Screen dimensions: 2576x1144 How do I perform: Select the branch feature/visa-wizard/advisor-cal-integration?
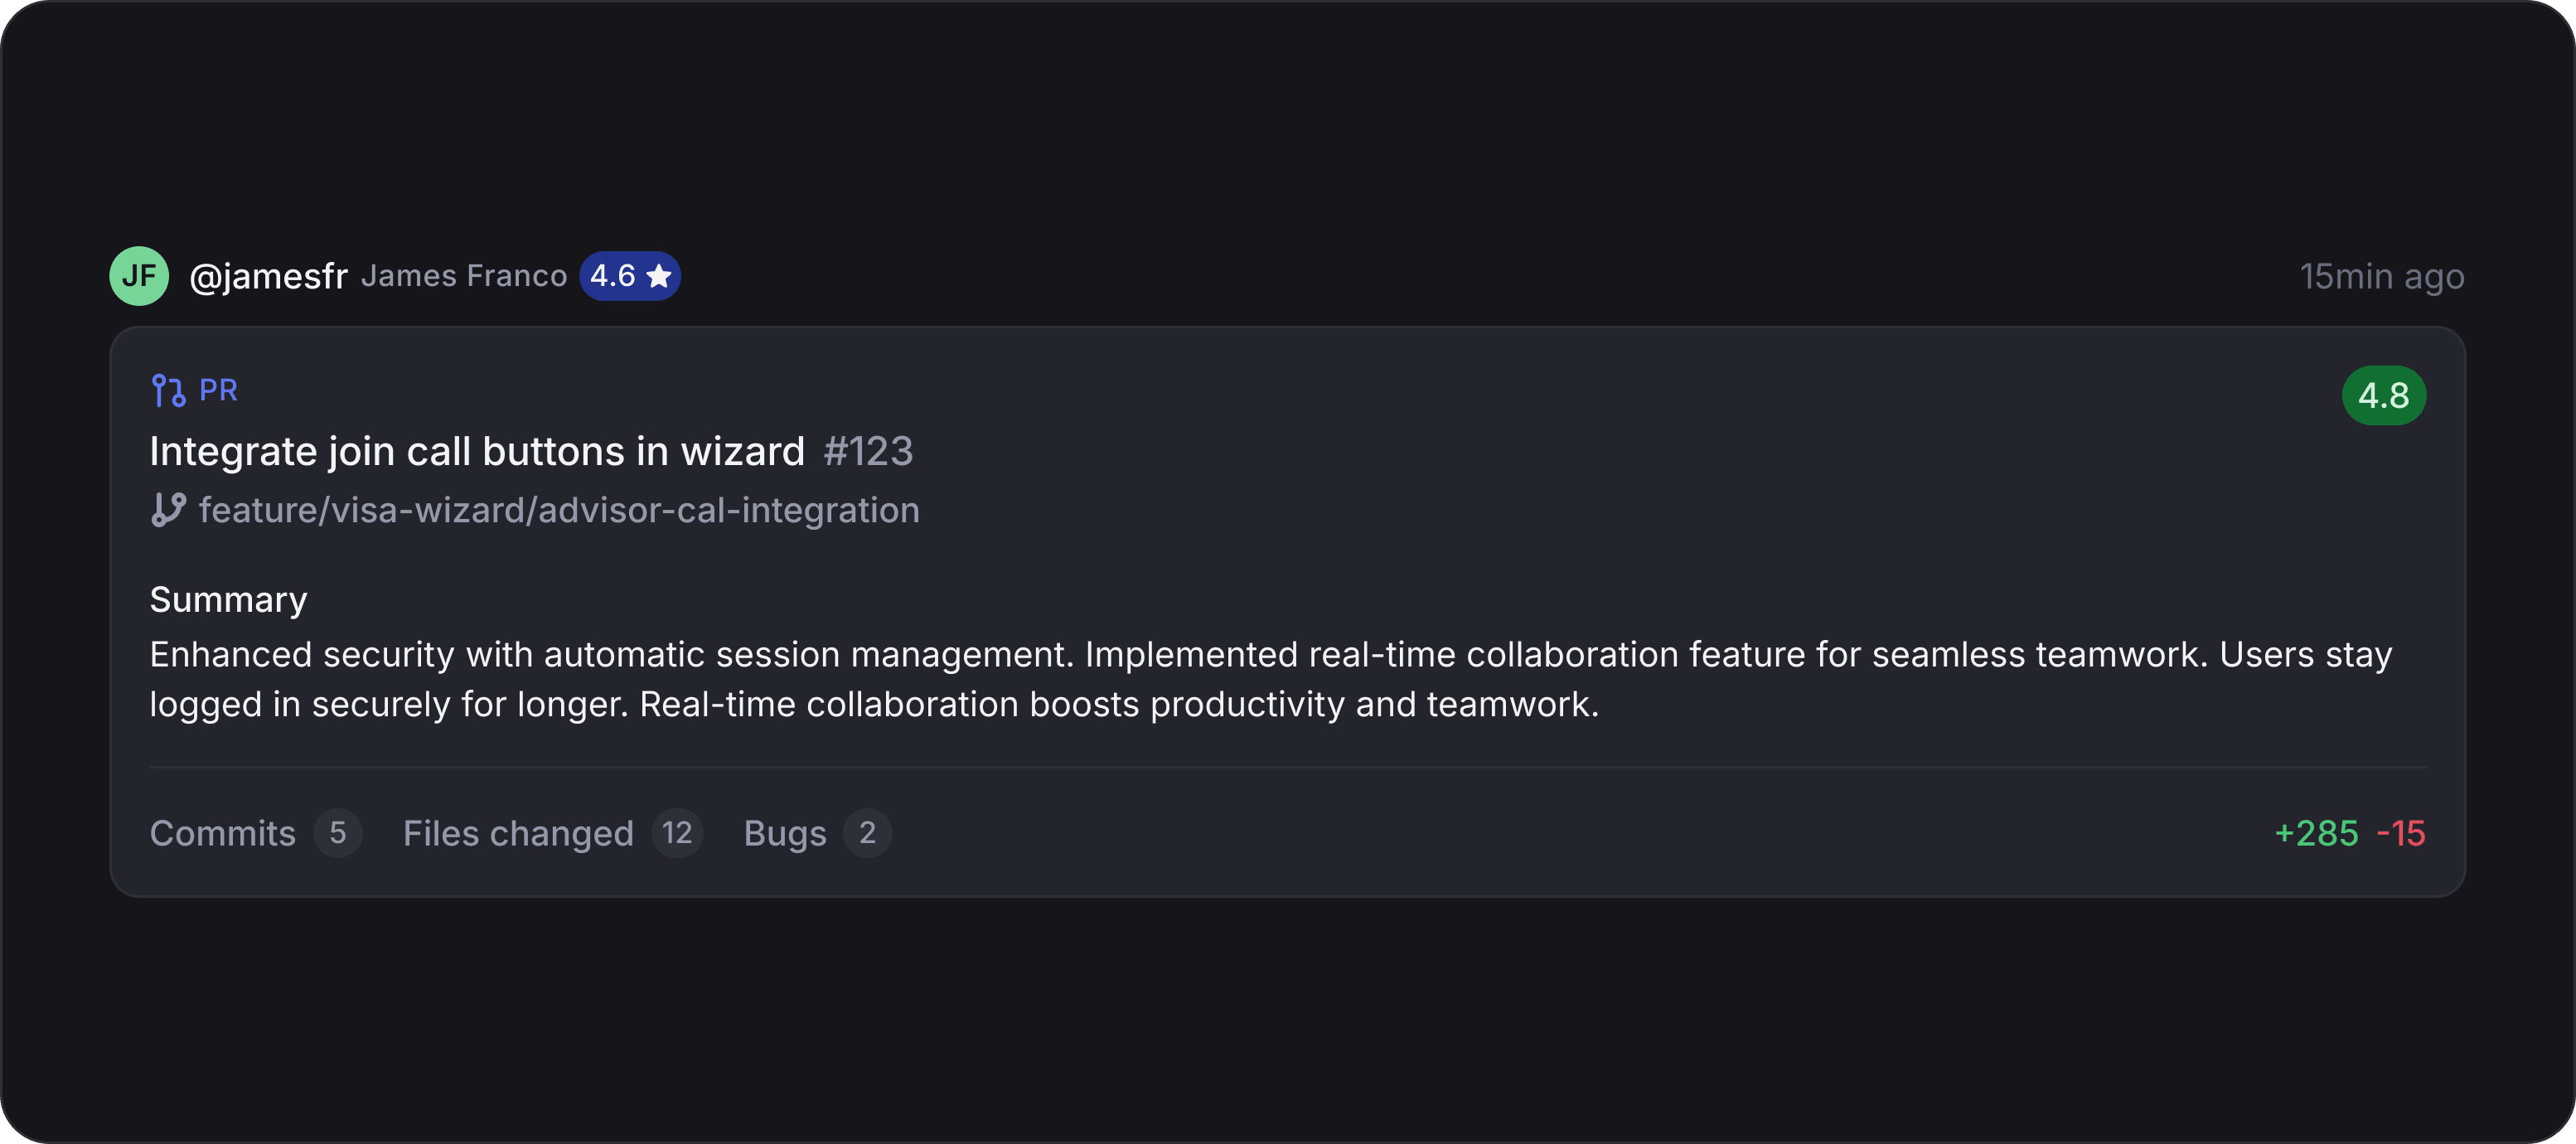[559, 510]
